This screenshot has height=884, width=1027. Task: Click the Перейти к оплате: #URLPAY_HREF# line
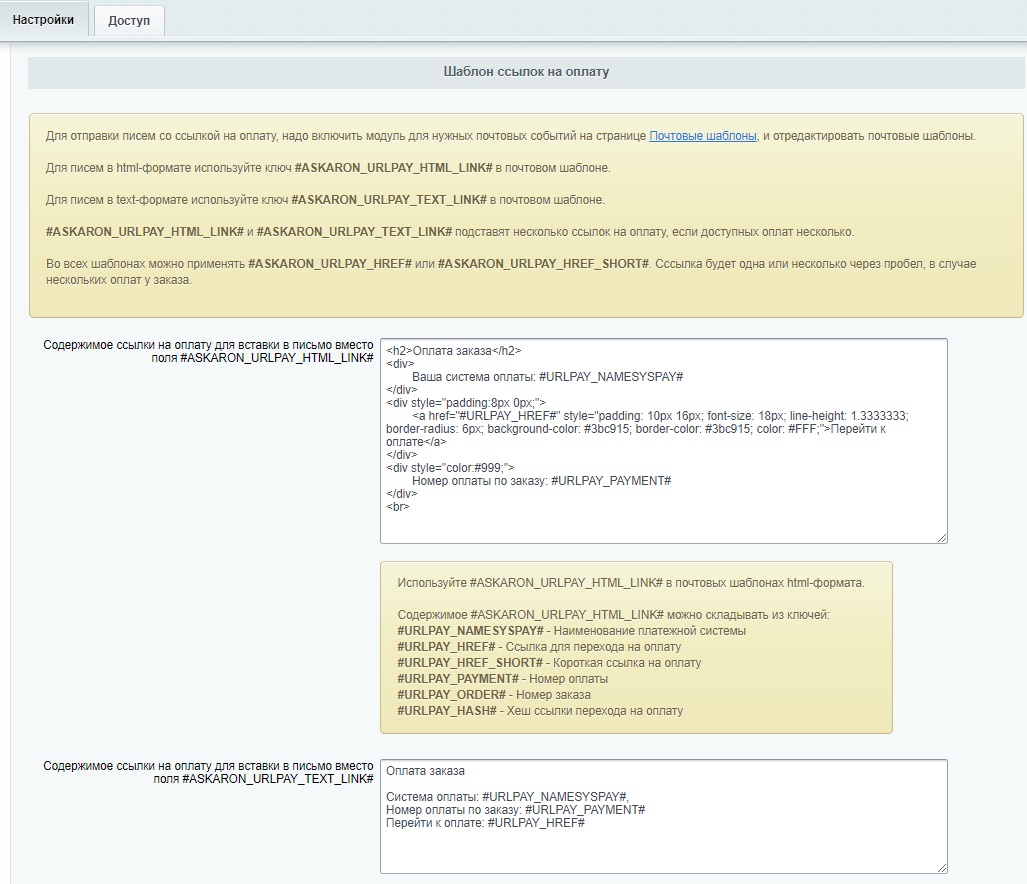(x=485, y=822)
